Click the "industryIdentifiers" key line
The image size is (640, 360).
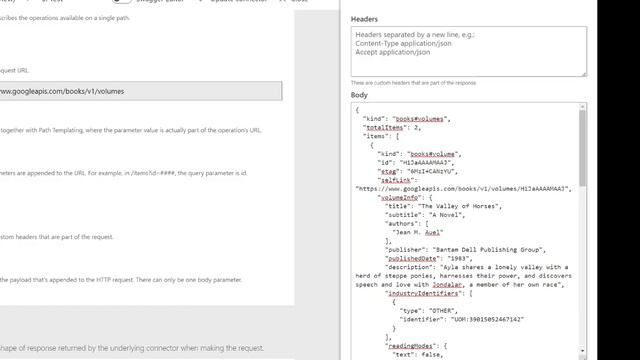coord(429,293)
